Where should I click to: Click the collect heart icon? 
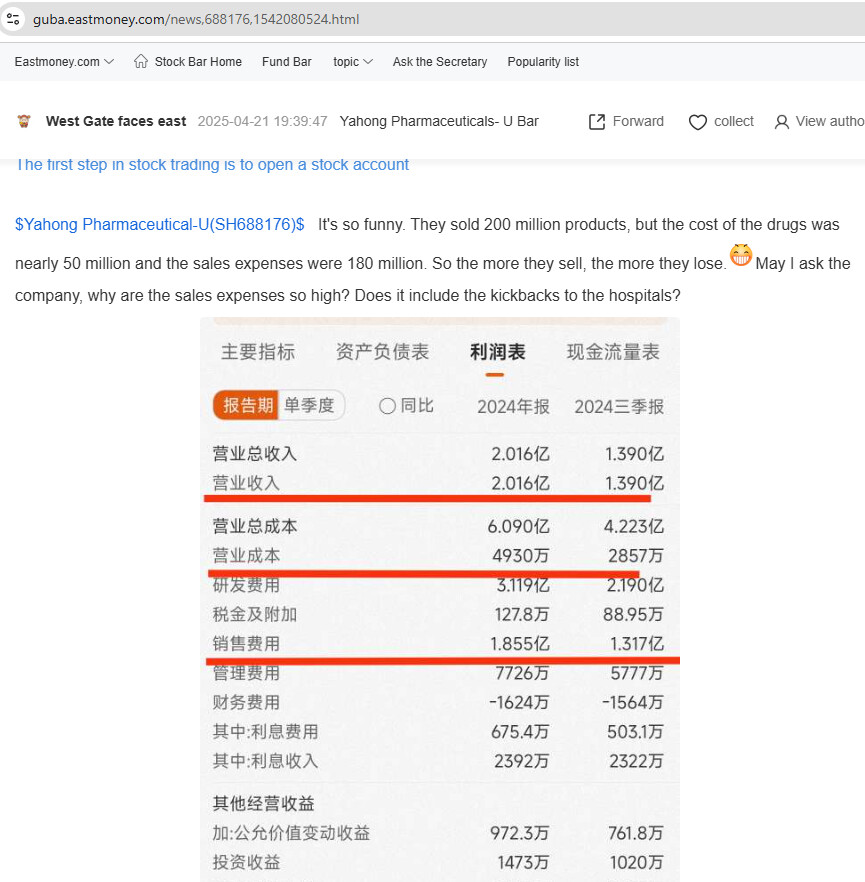(x=697, y=122)
